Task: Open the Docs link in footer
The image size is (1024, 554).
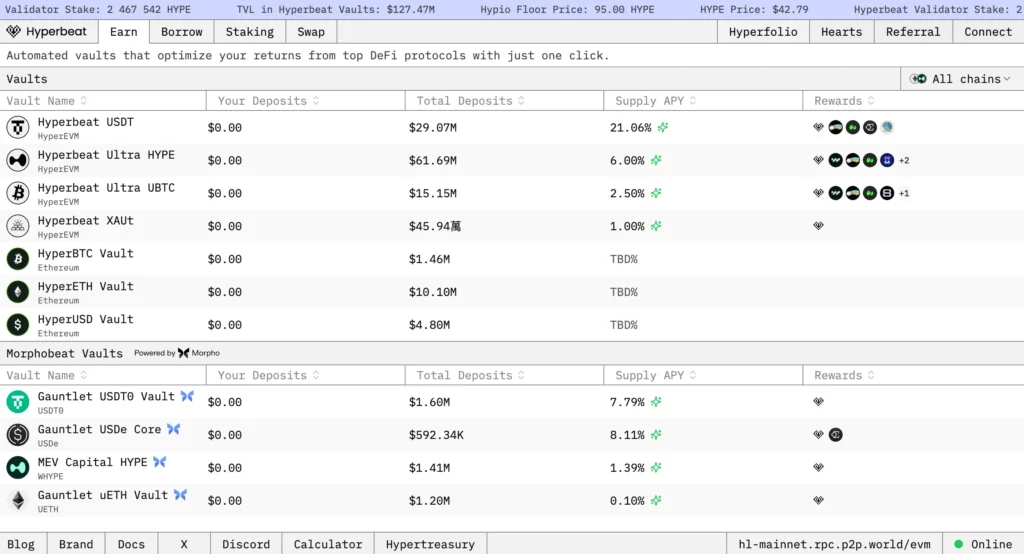Action: [131, 544]
